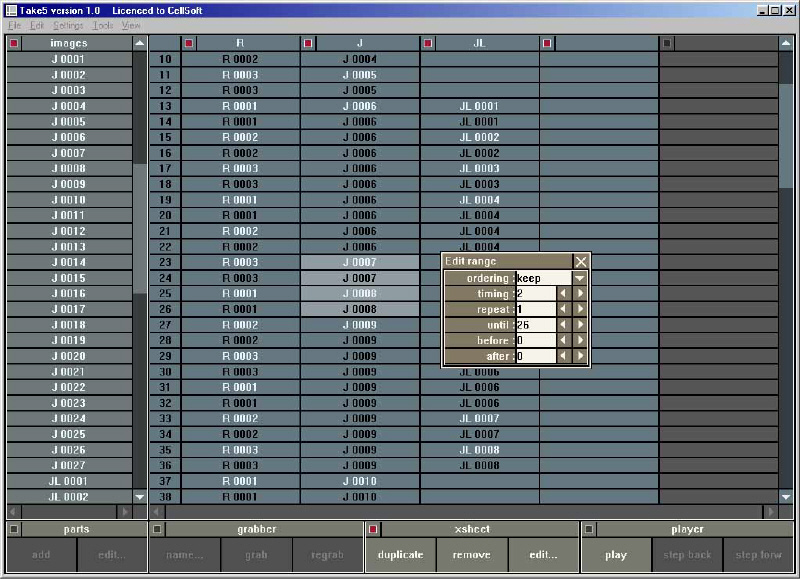Open the Tools menu
The height and width of the screenshot is (579, 800).
pos(103,25)
